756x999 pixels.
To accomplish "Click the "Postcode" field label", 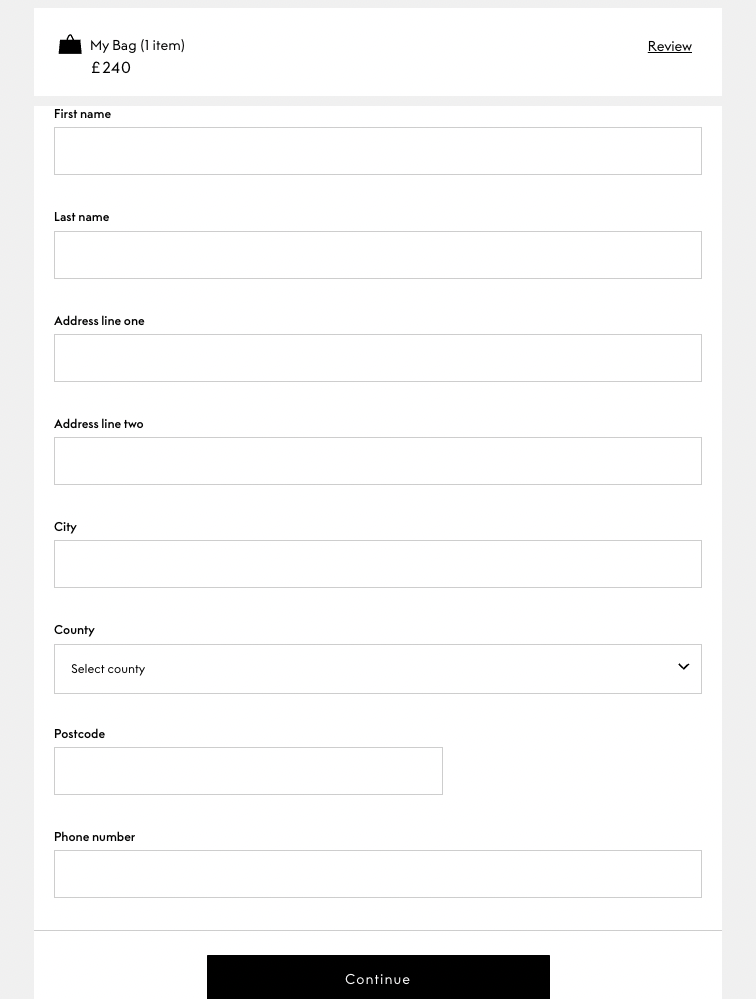I will click(79, 734).
